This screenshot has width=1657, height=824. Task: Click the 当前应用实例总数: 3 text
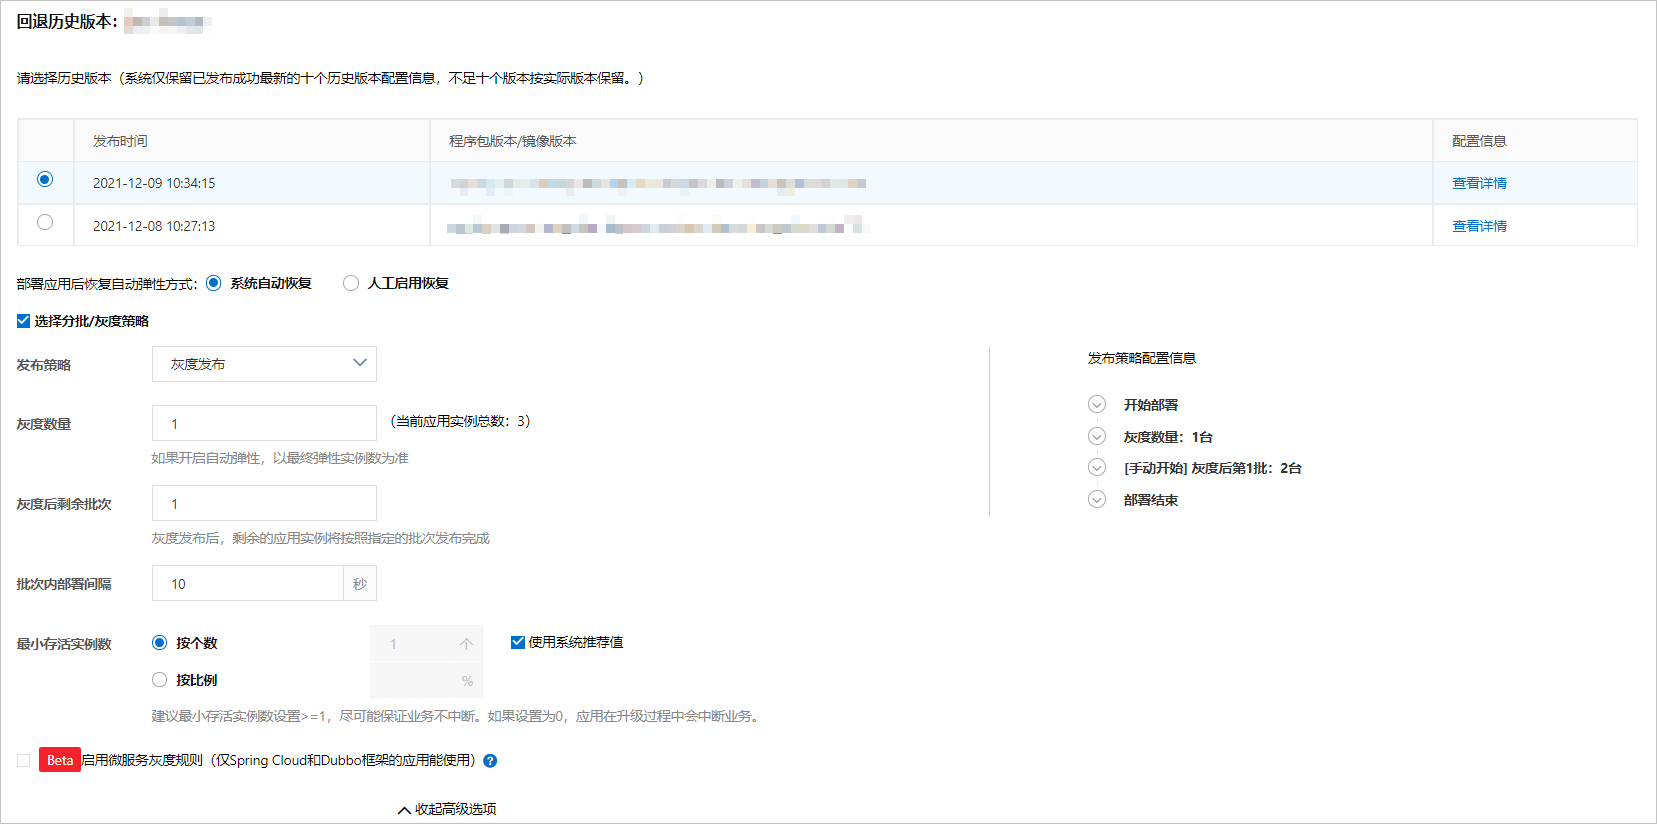460,421
